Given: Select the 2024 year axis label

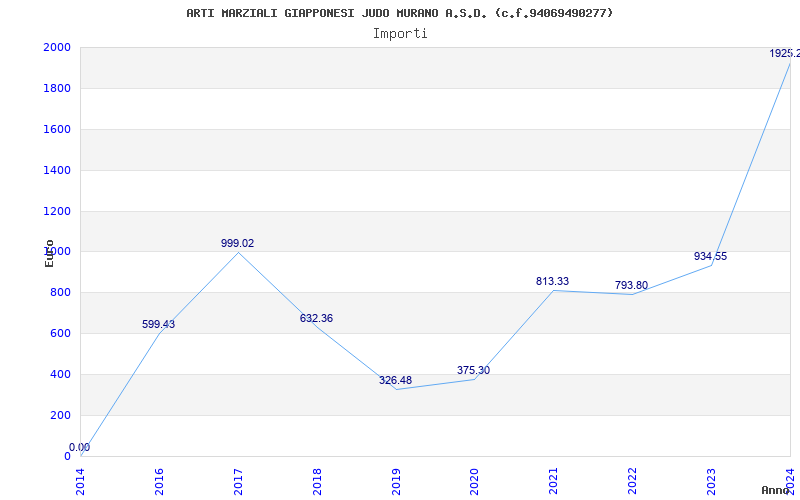Looking at the screenshot, I should tap(790, 482).
